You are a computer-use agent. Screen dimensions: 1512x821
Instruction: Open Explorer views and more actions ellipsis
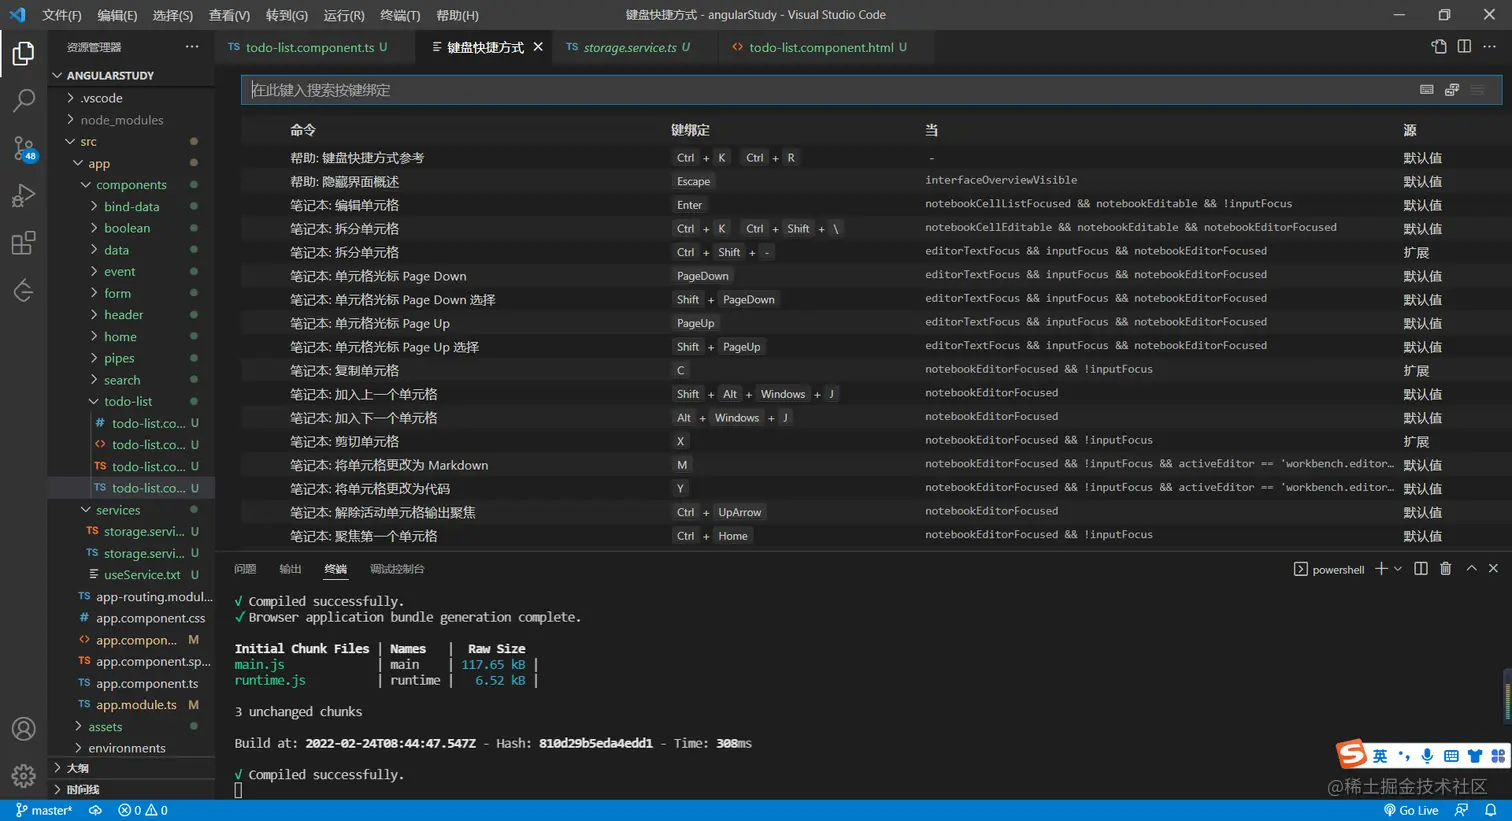pos(192,47)
